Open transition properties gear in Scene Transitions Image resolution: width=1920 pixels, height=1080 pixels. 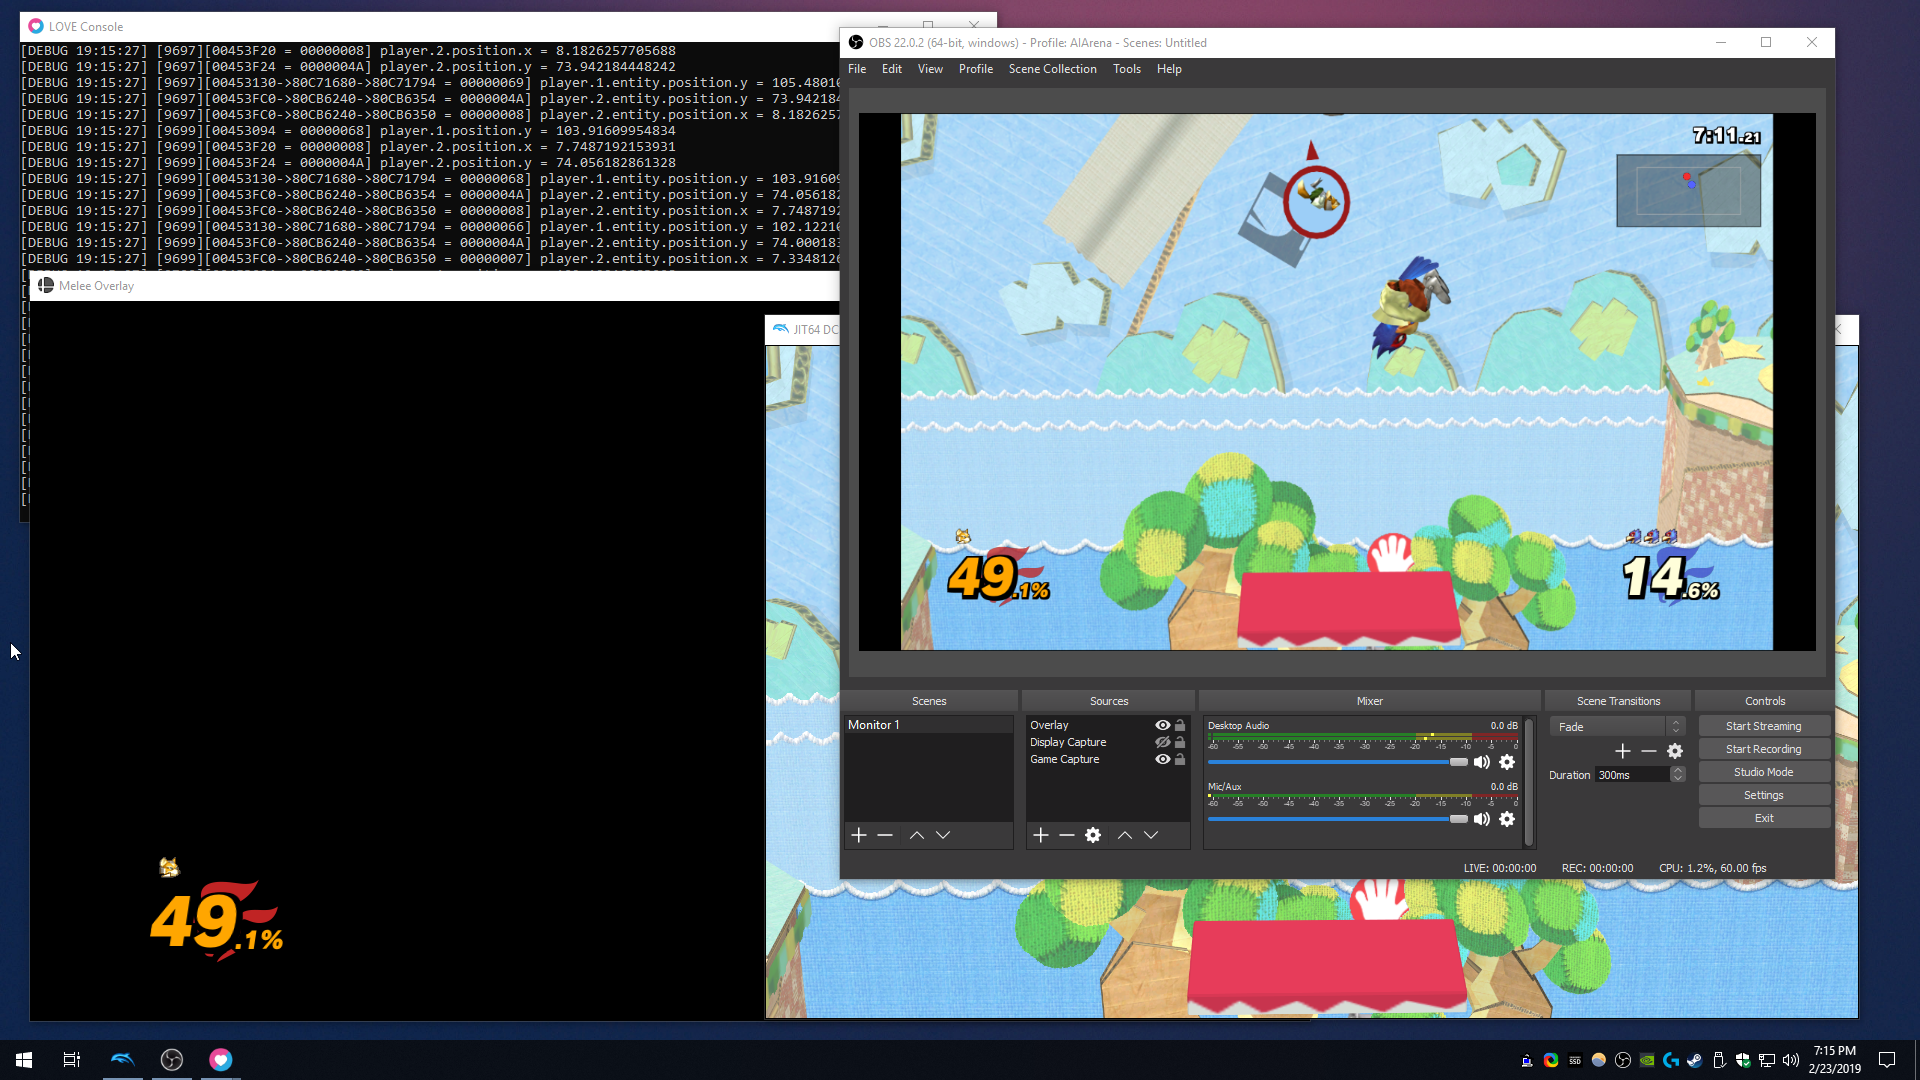1675,751
